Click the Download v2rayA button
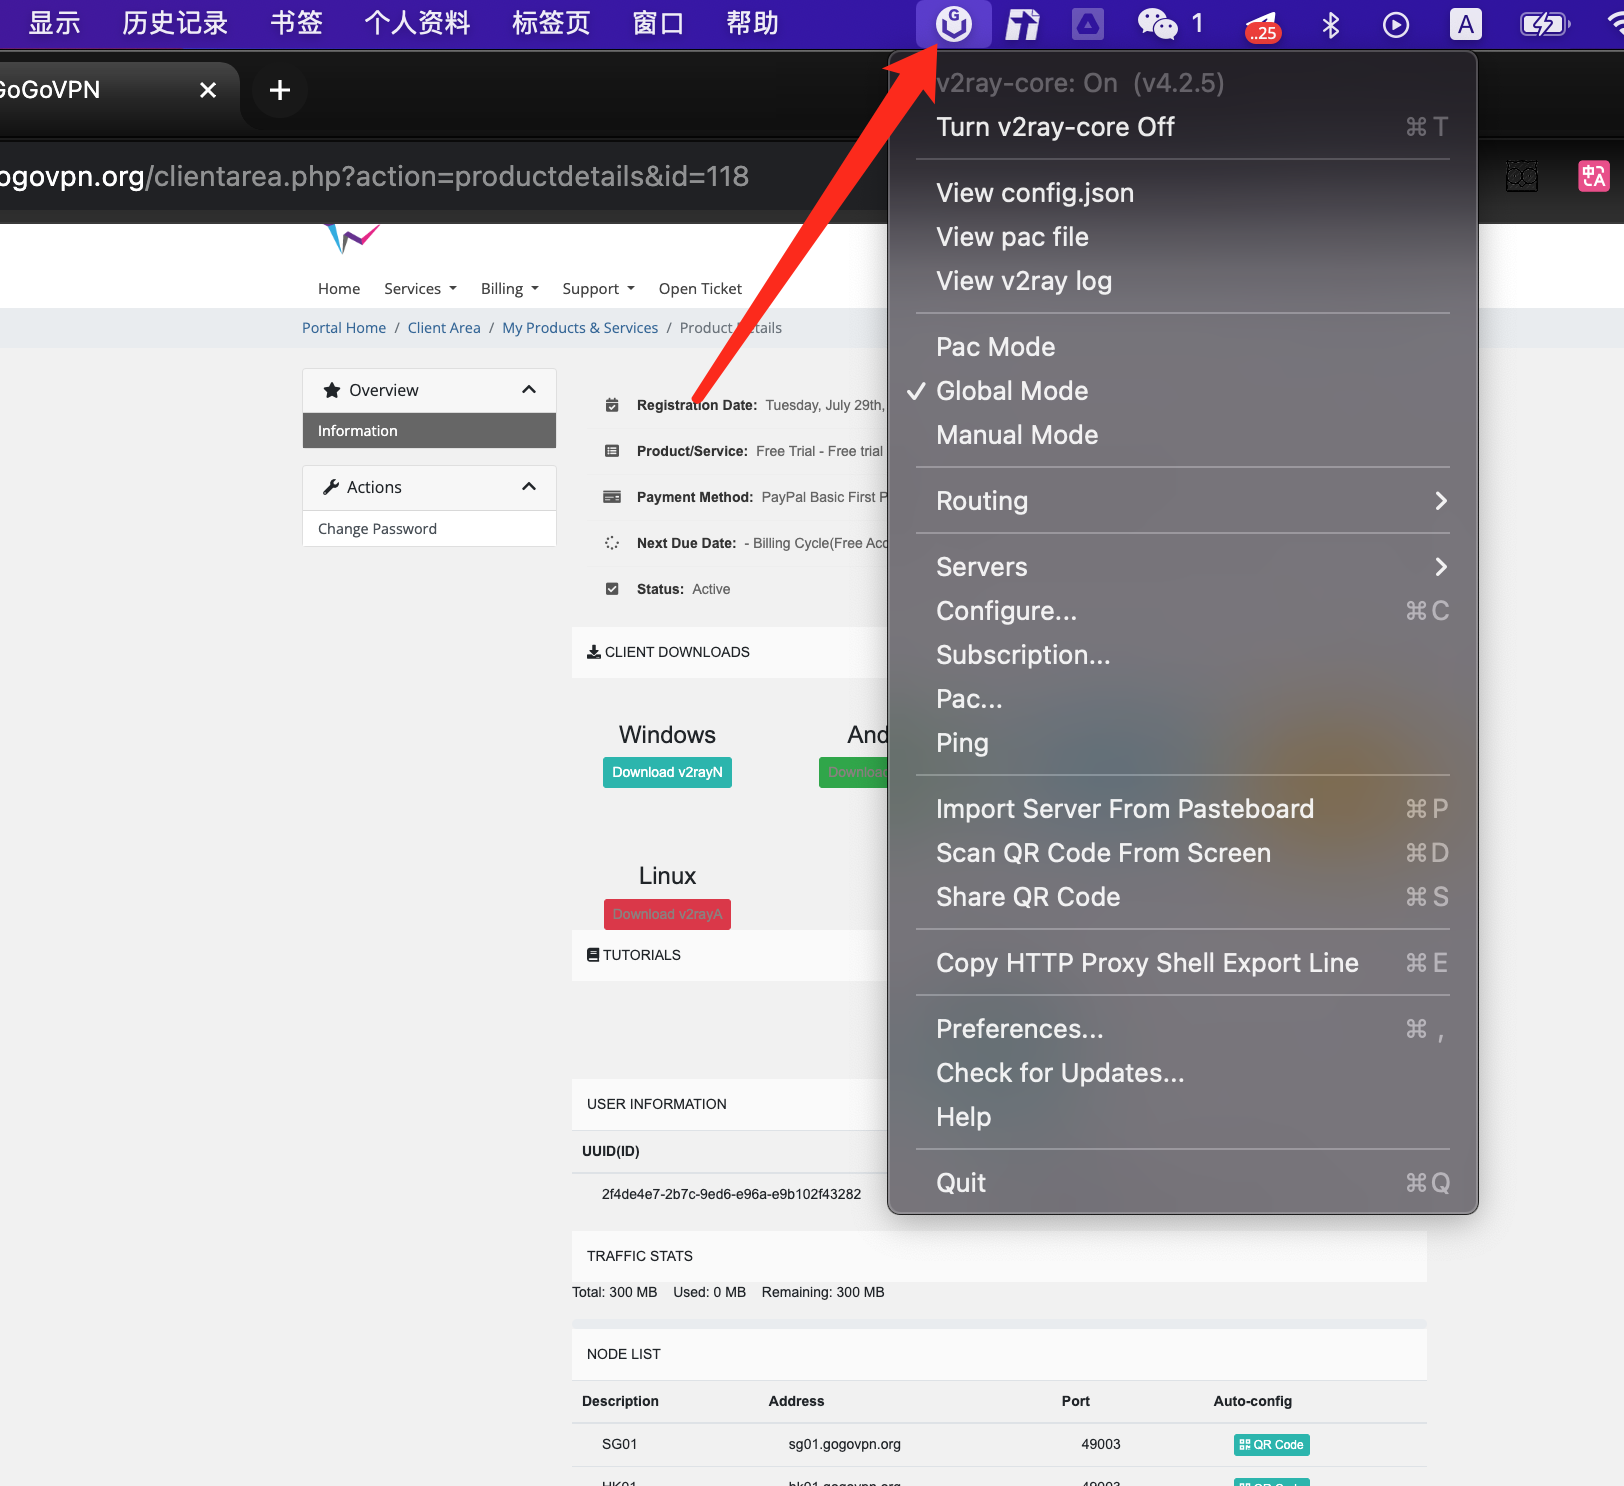The image size is (1624, 1486). click(x=667, y=915)
